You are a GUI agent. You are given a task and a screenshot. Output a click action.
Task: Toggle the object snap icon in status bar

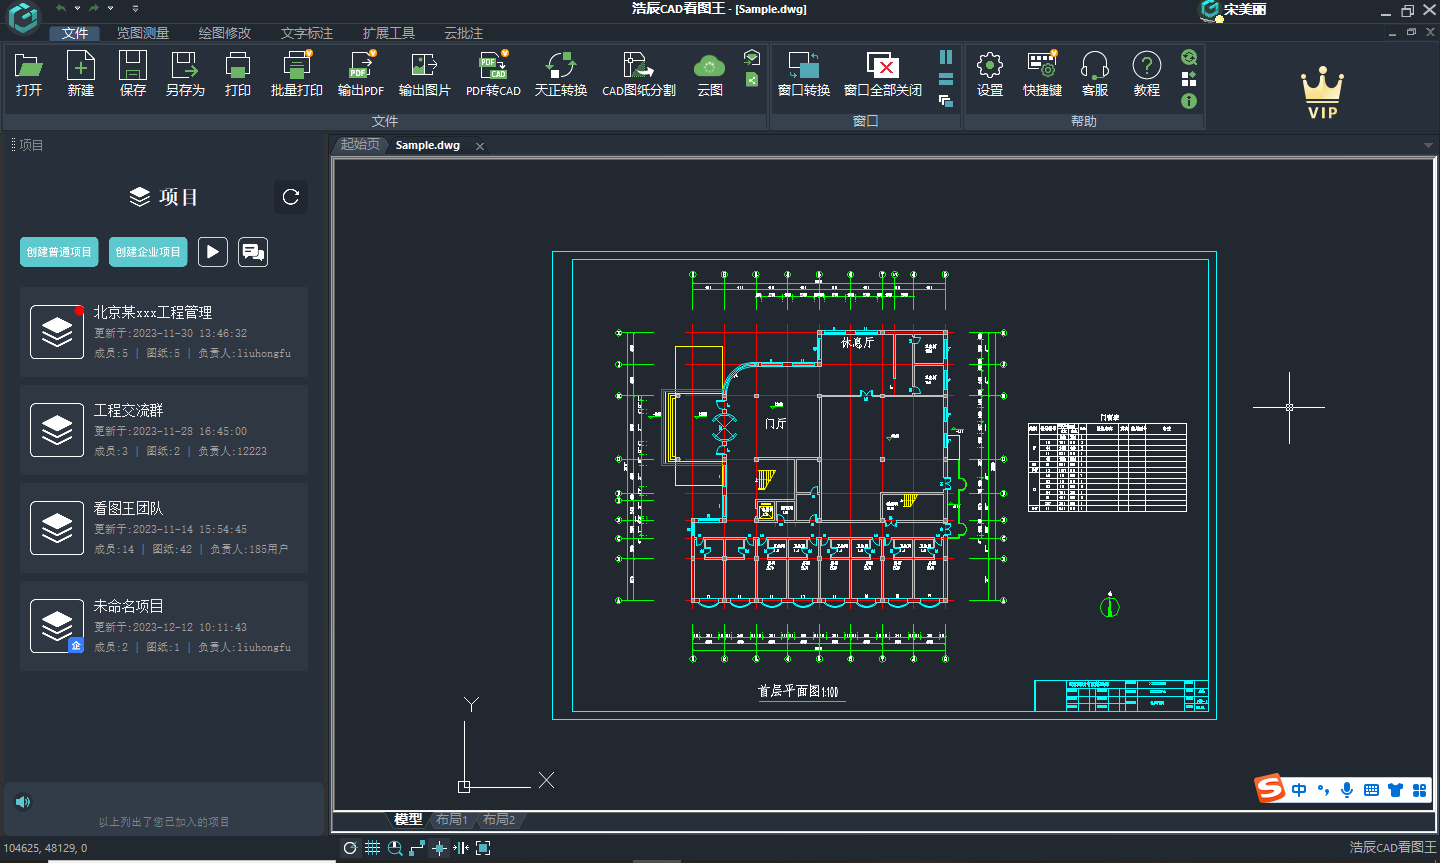[x=439, y=848]
